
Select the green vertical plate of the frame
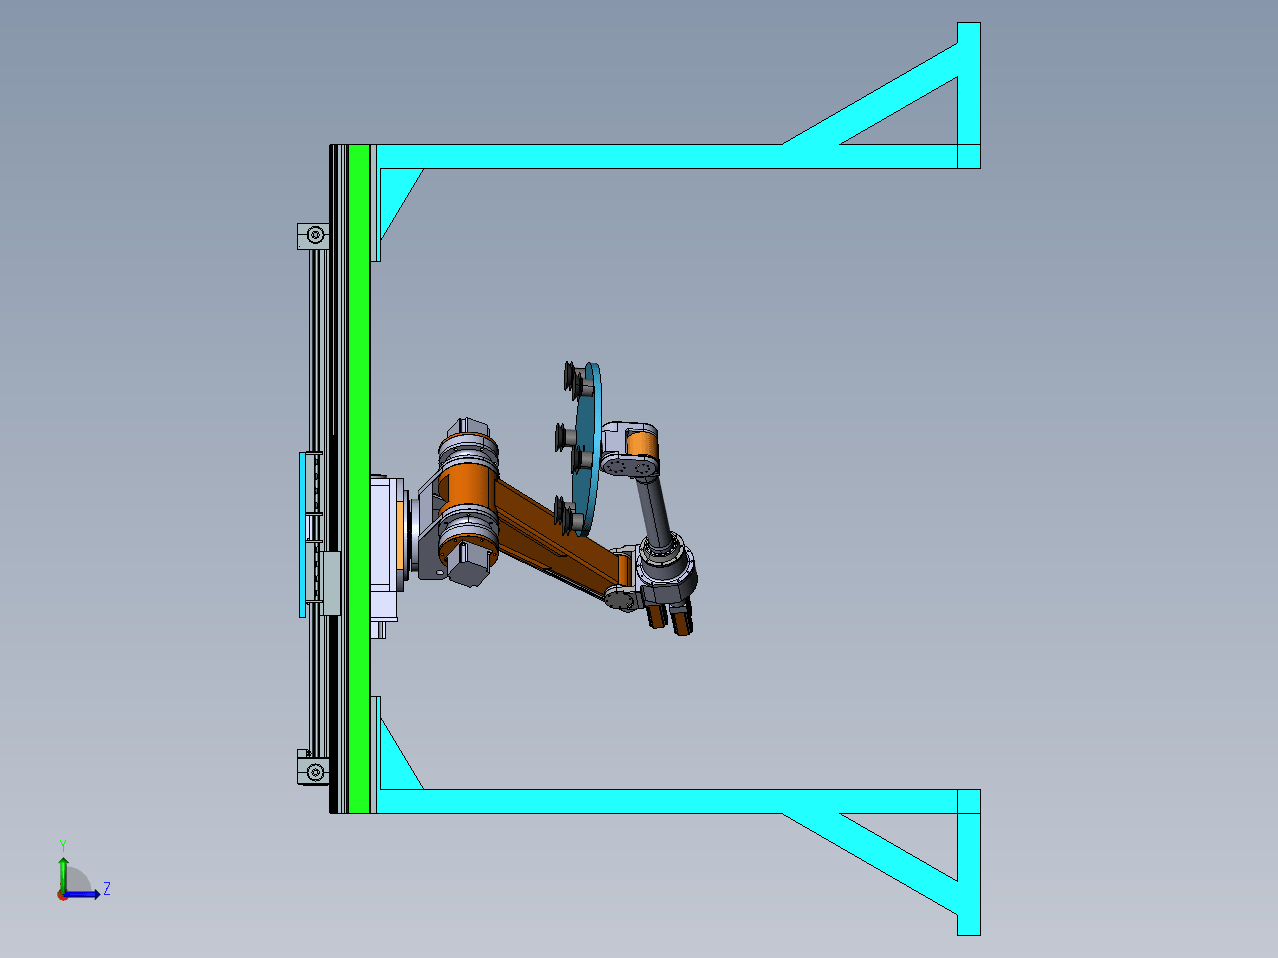359,478
